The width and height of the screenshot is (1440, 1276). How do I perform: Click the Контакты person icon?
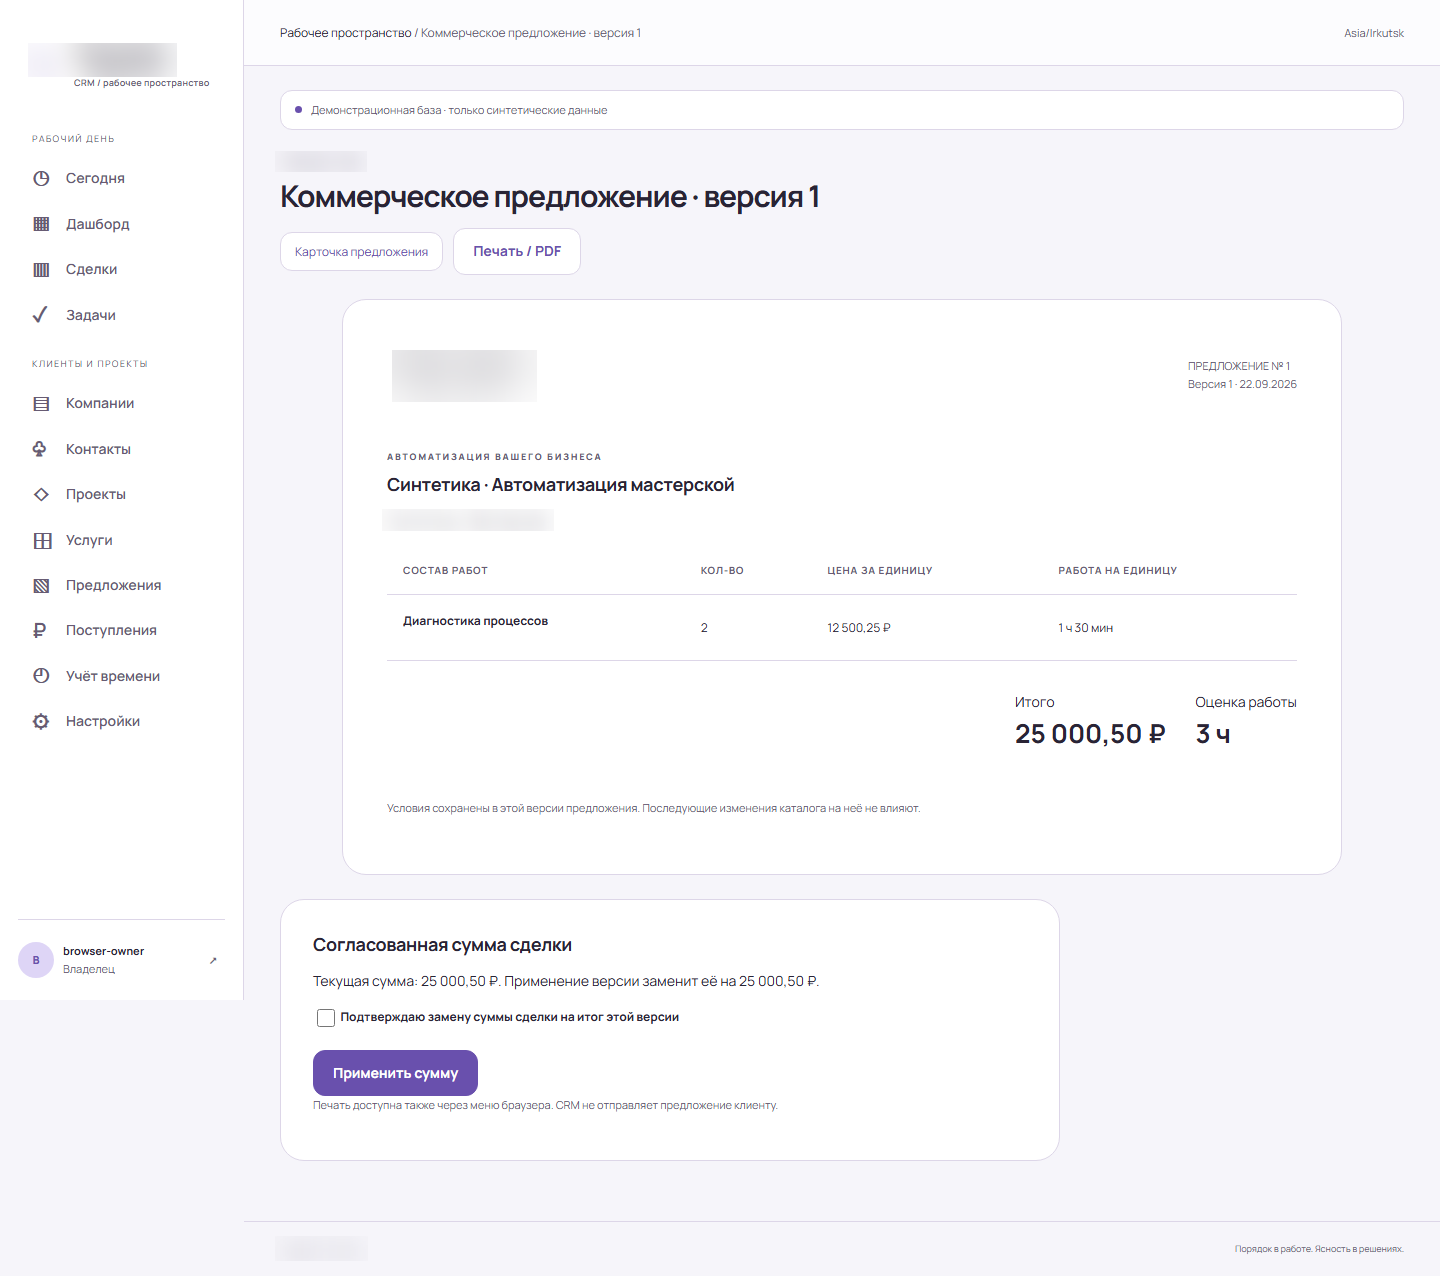click(41, 449)
